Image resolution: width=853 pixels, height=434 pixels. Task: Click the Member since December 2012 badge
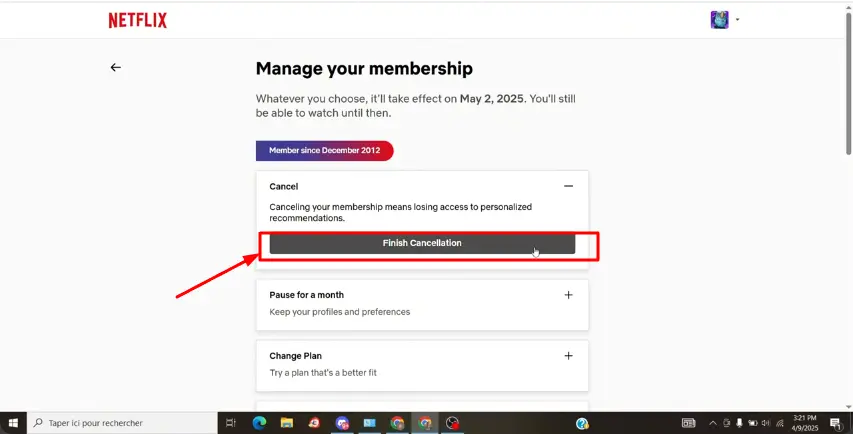coord(325,151)
